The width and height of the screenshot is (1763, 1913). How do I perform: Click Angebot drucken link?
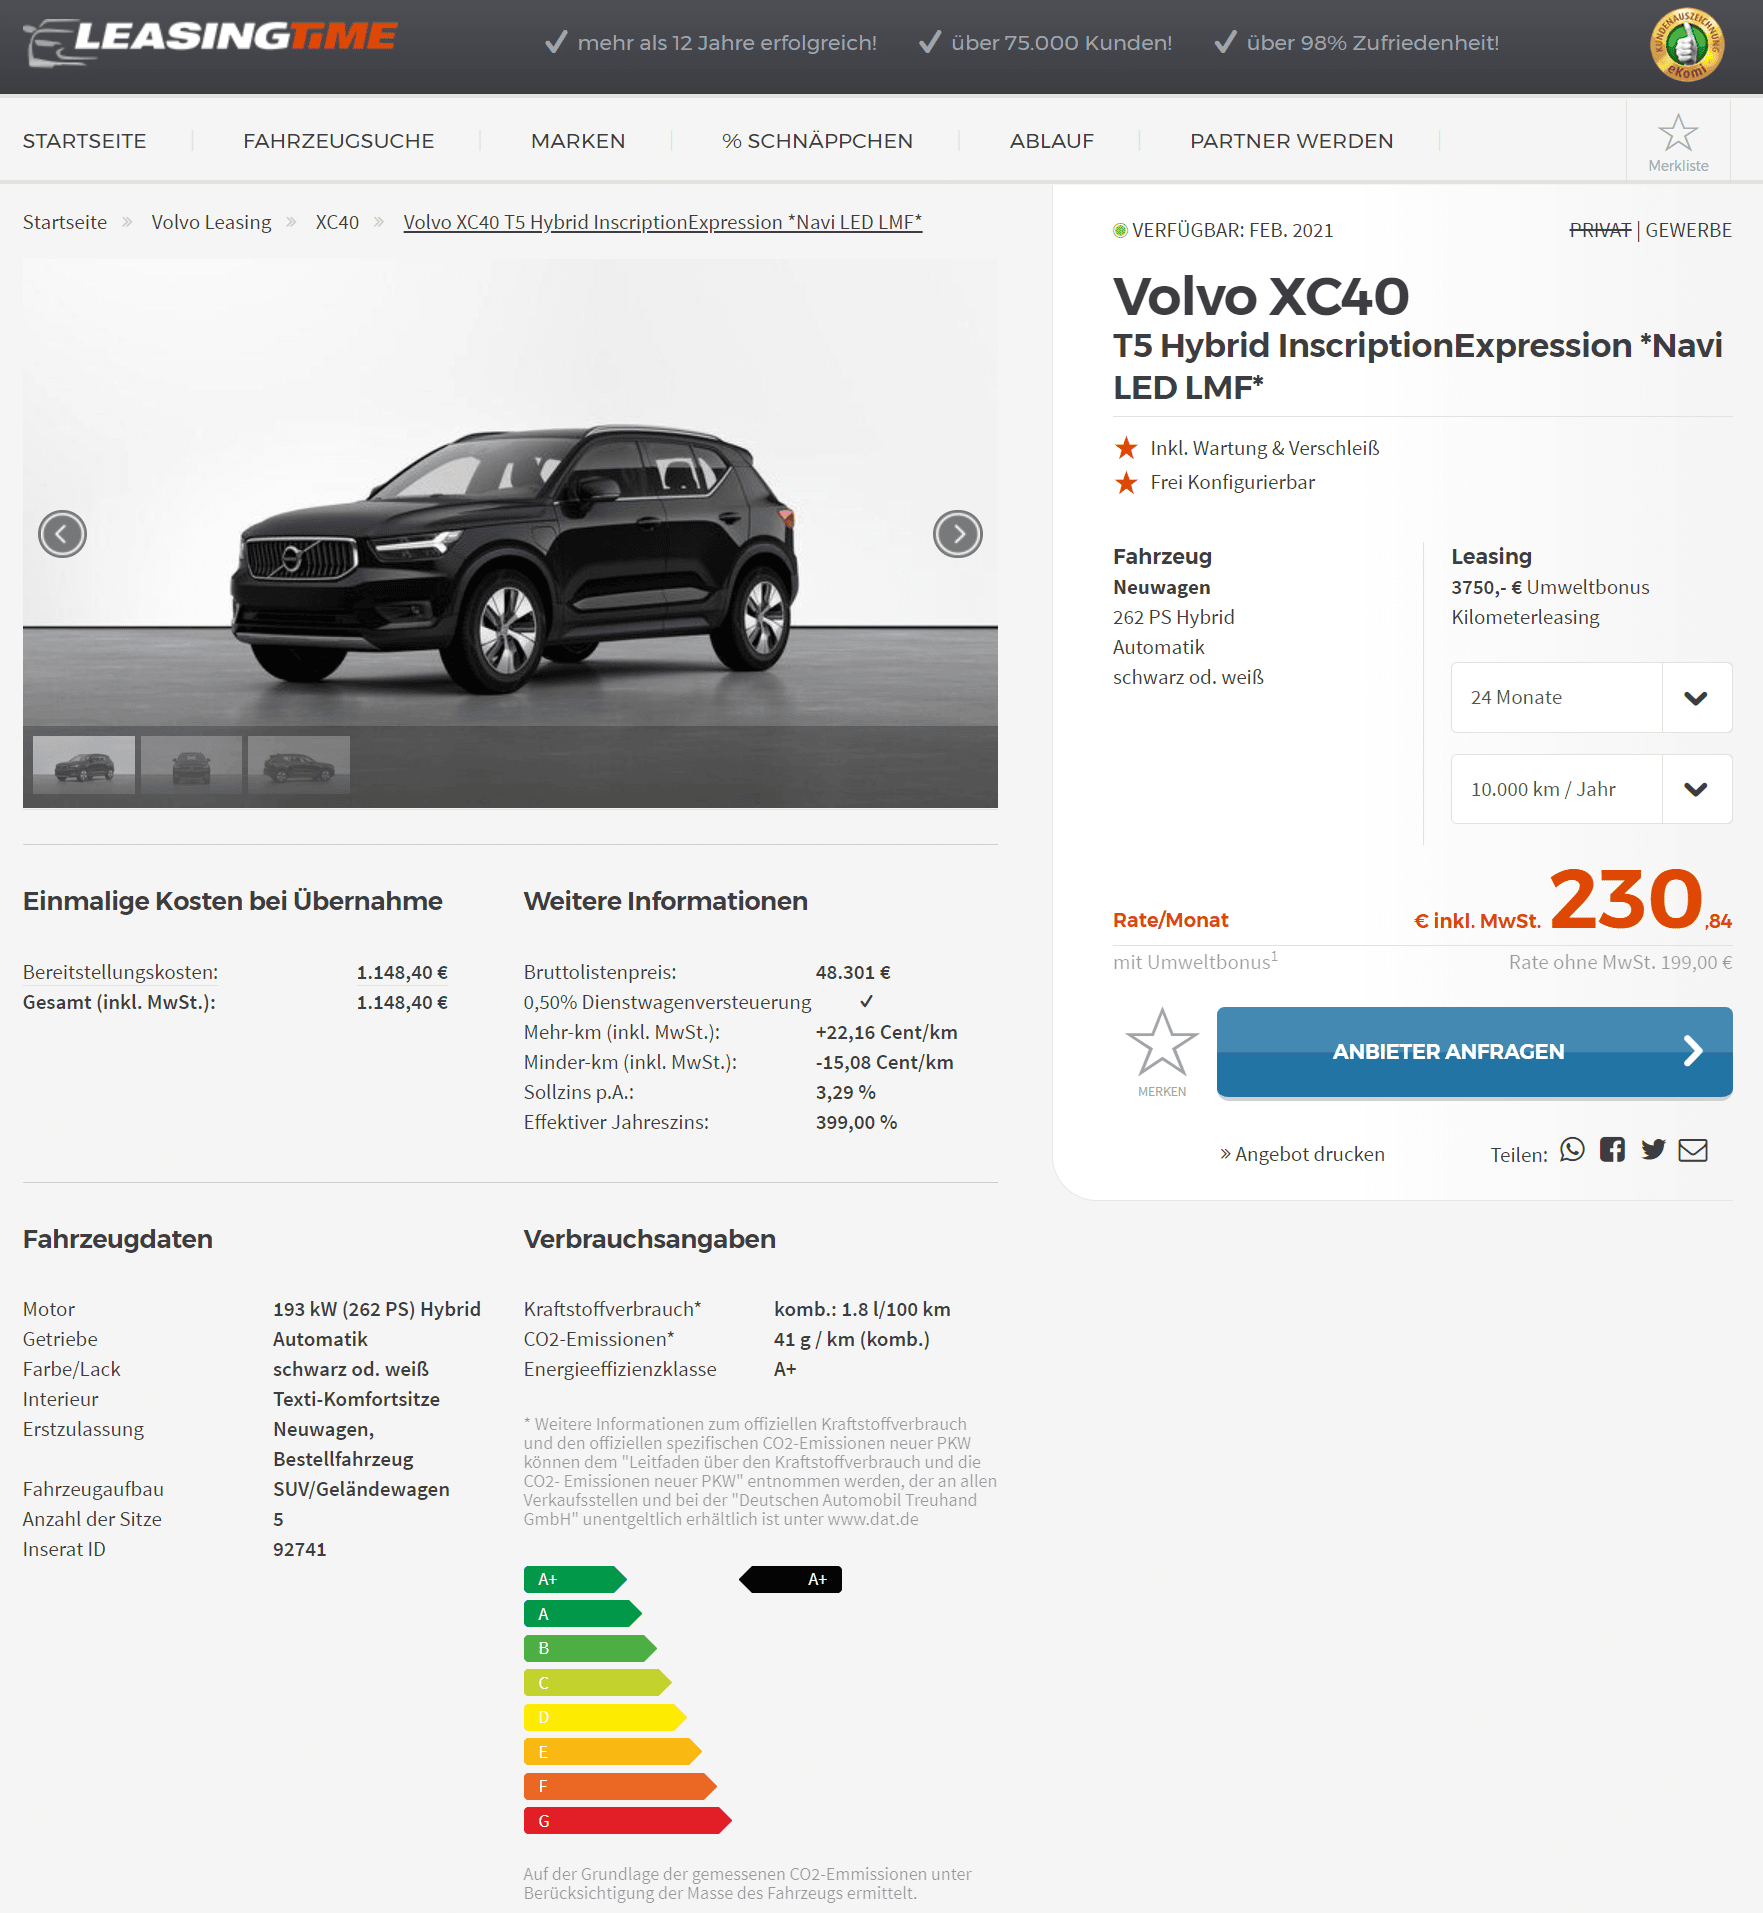(x=1302, y=1154)
